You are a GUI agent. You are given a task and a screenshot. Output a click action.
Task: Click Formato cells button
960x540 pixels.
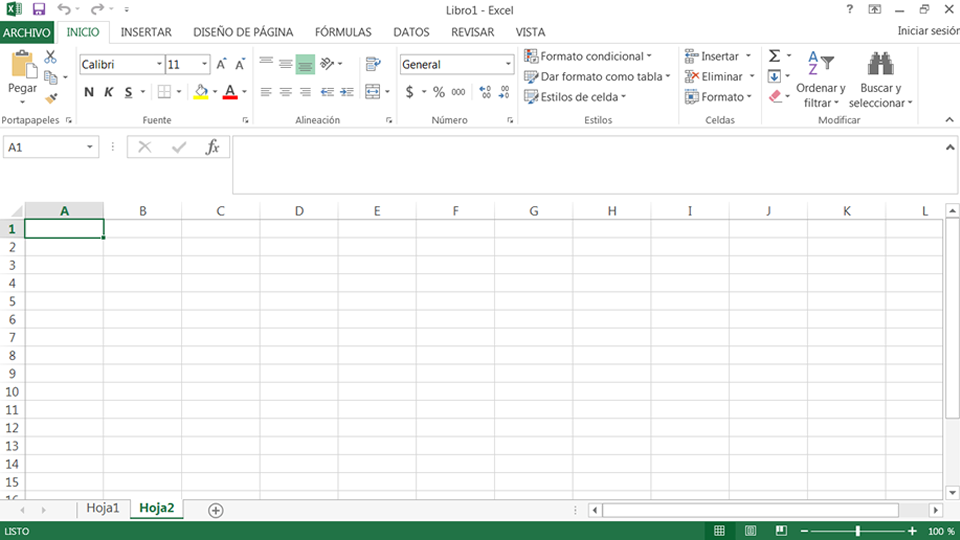click(x=718, y=97)
